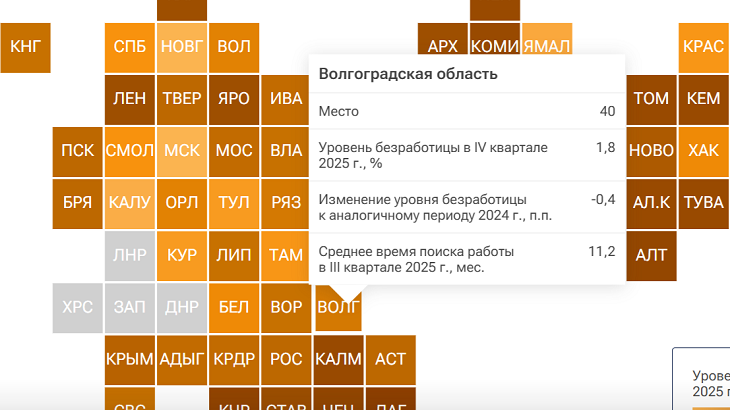Viewport: 730px width, 410px height.
Task: Click the БРЯ region tile
Action: [x=77, y=202]
